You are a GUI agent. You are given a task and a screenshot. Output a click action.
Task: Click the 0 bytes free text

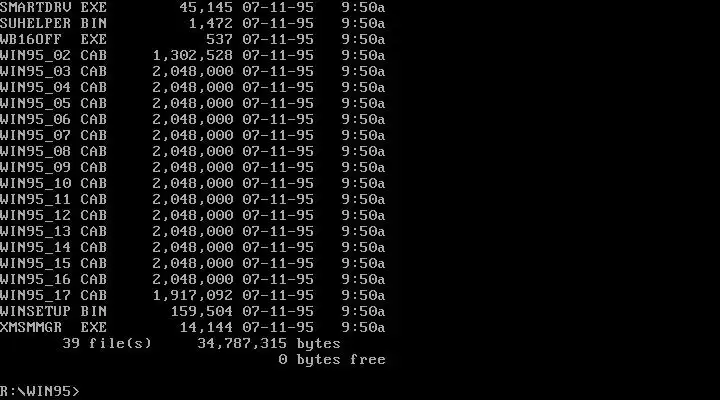(332, 360)
